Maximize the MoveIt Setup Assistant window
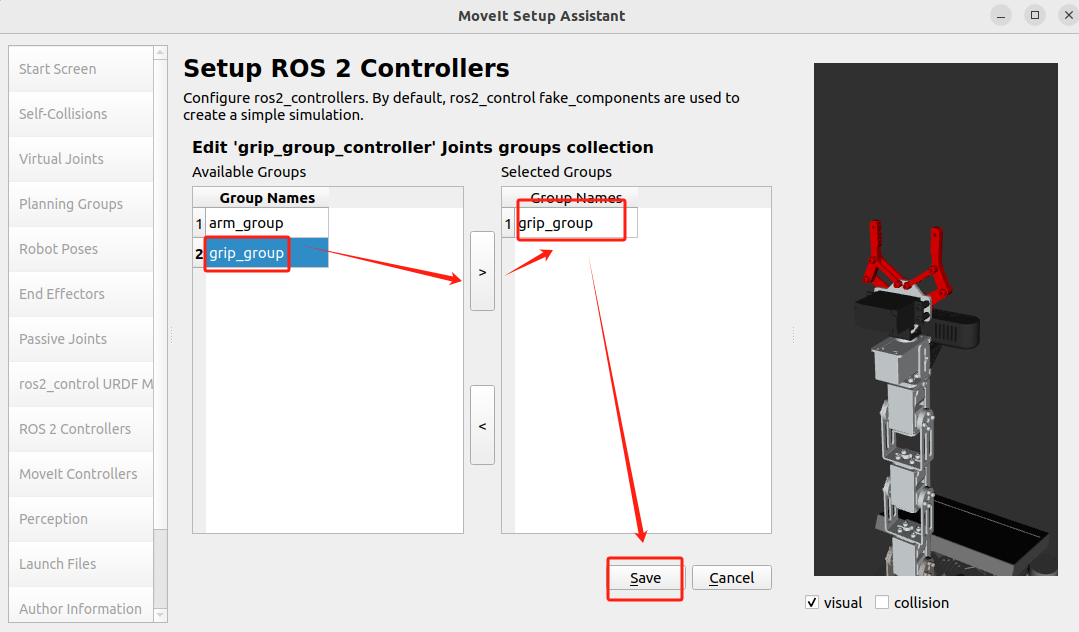The image size is (1079, 632). point(1035,15)
